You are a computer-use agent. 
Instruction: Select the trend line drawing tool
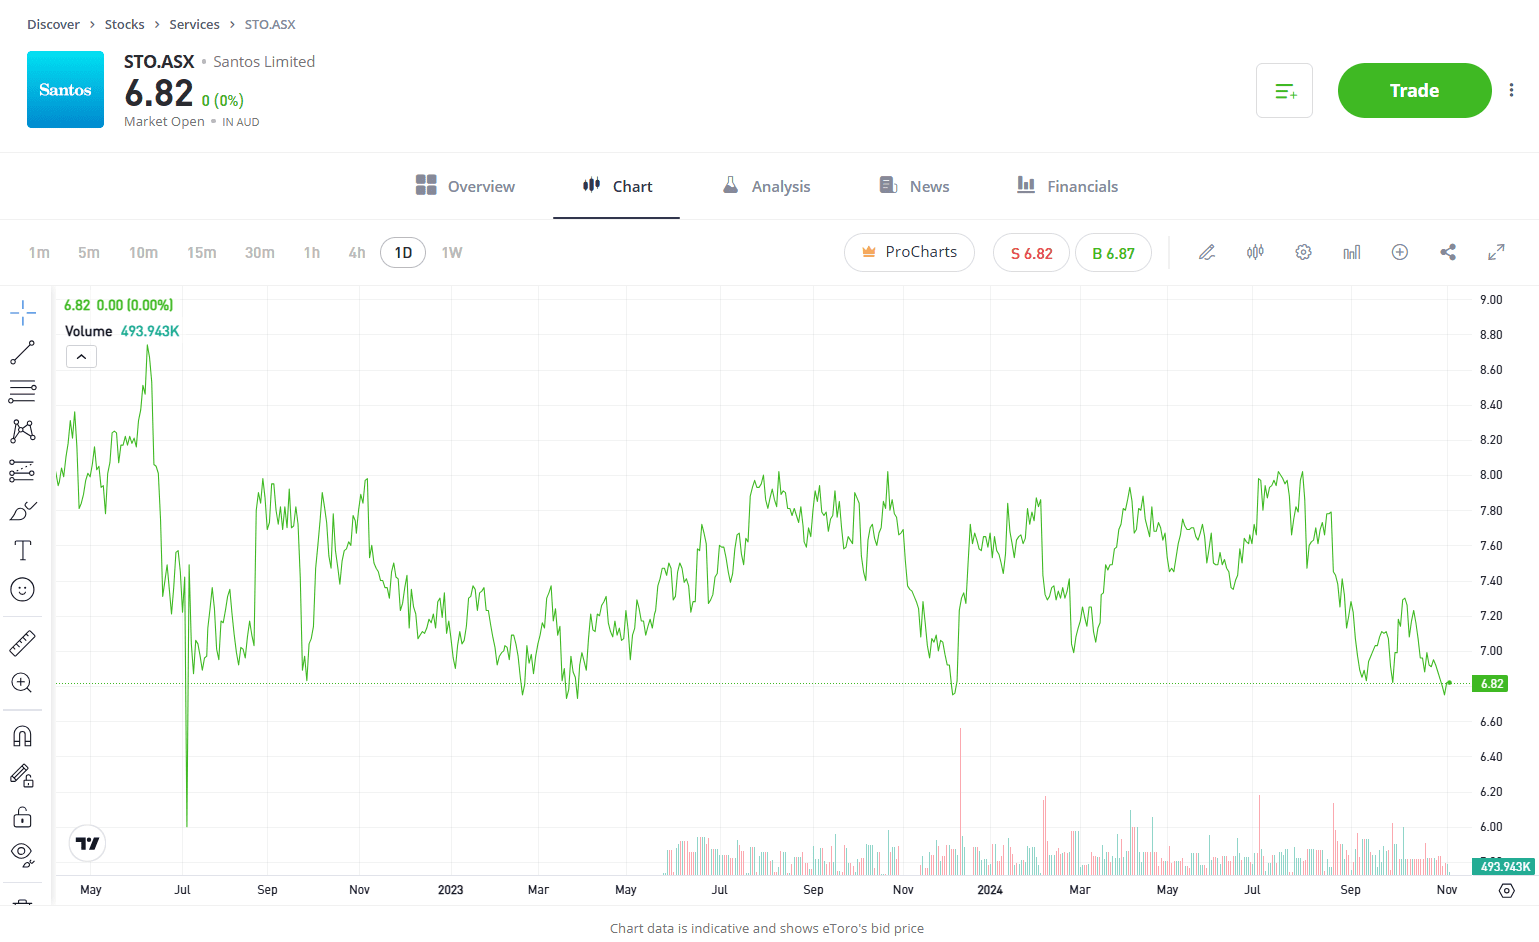tap(23, 352)
